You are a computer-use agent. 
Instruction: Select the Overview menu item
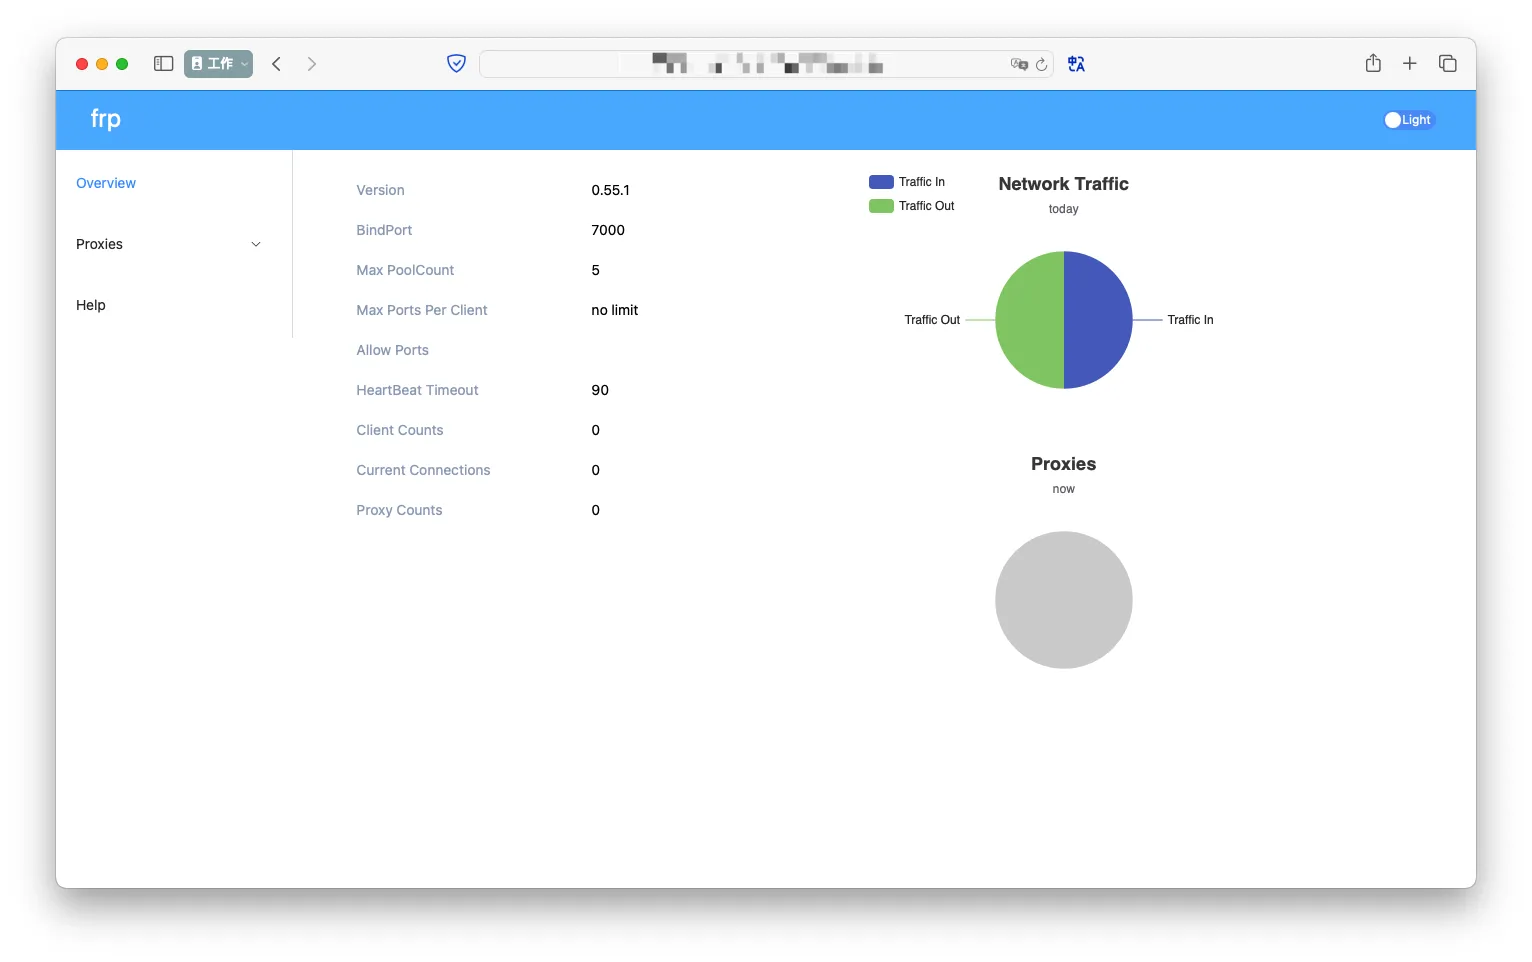pyautogui.click(x=106, y=183)
